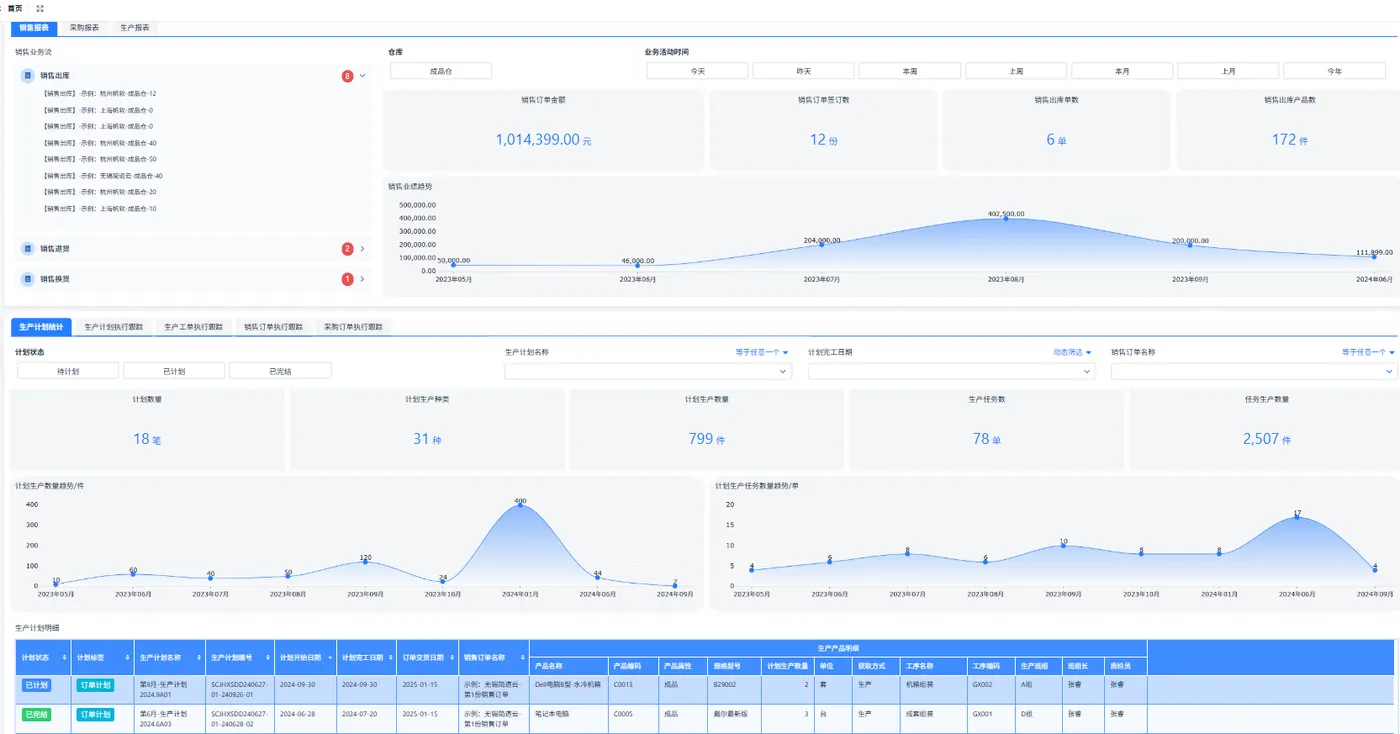
Task: Open 等于任意一个 condition for 生产计划名称
Action: [762, 352]
